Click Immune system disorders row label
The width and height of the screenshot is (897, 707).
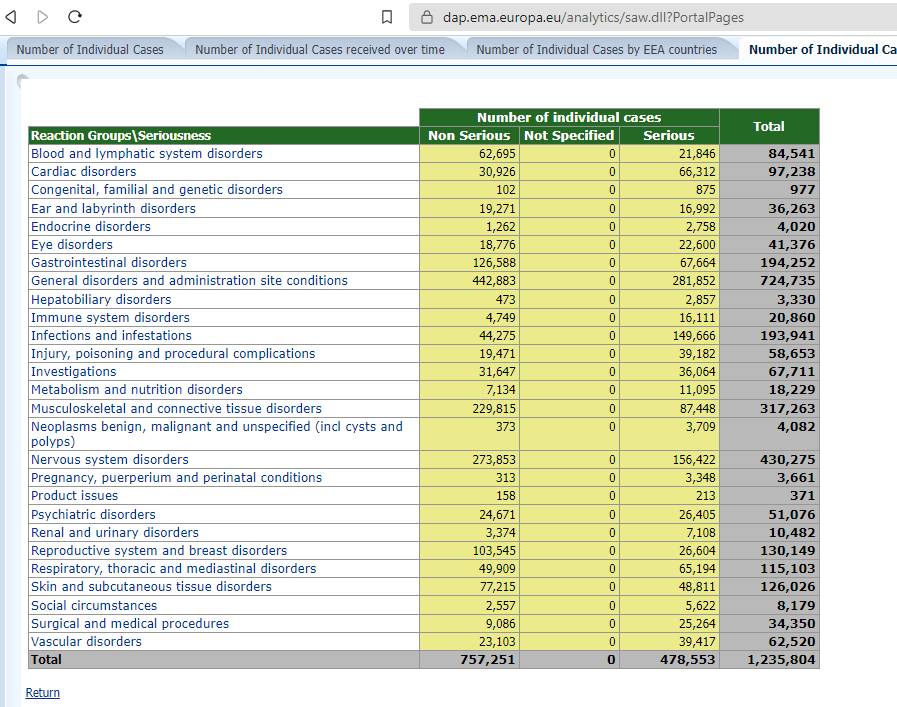(110, 318)
